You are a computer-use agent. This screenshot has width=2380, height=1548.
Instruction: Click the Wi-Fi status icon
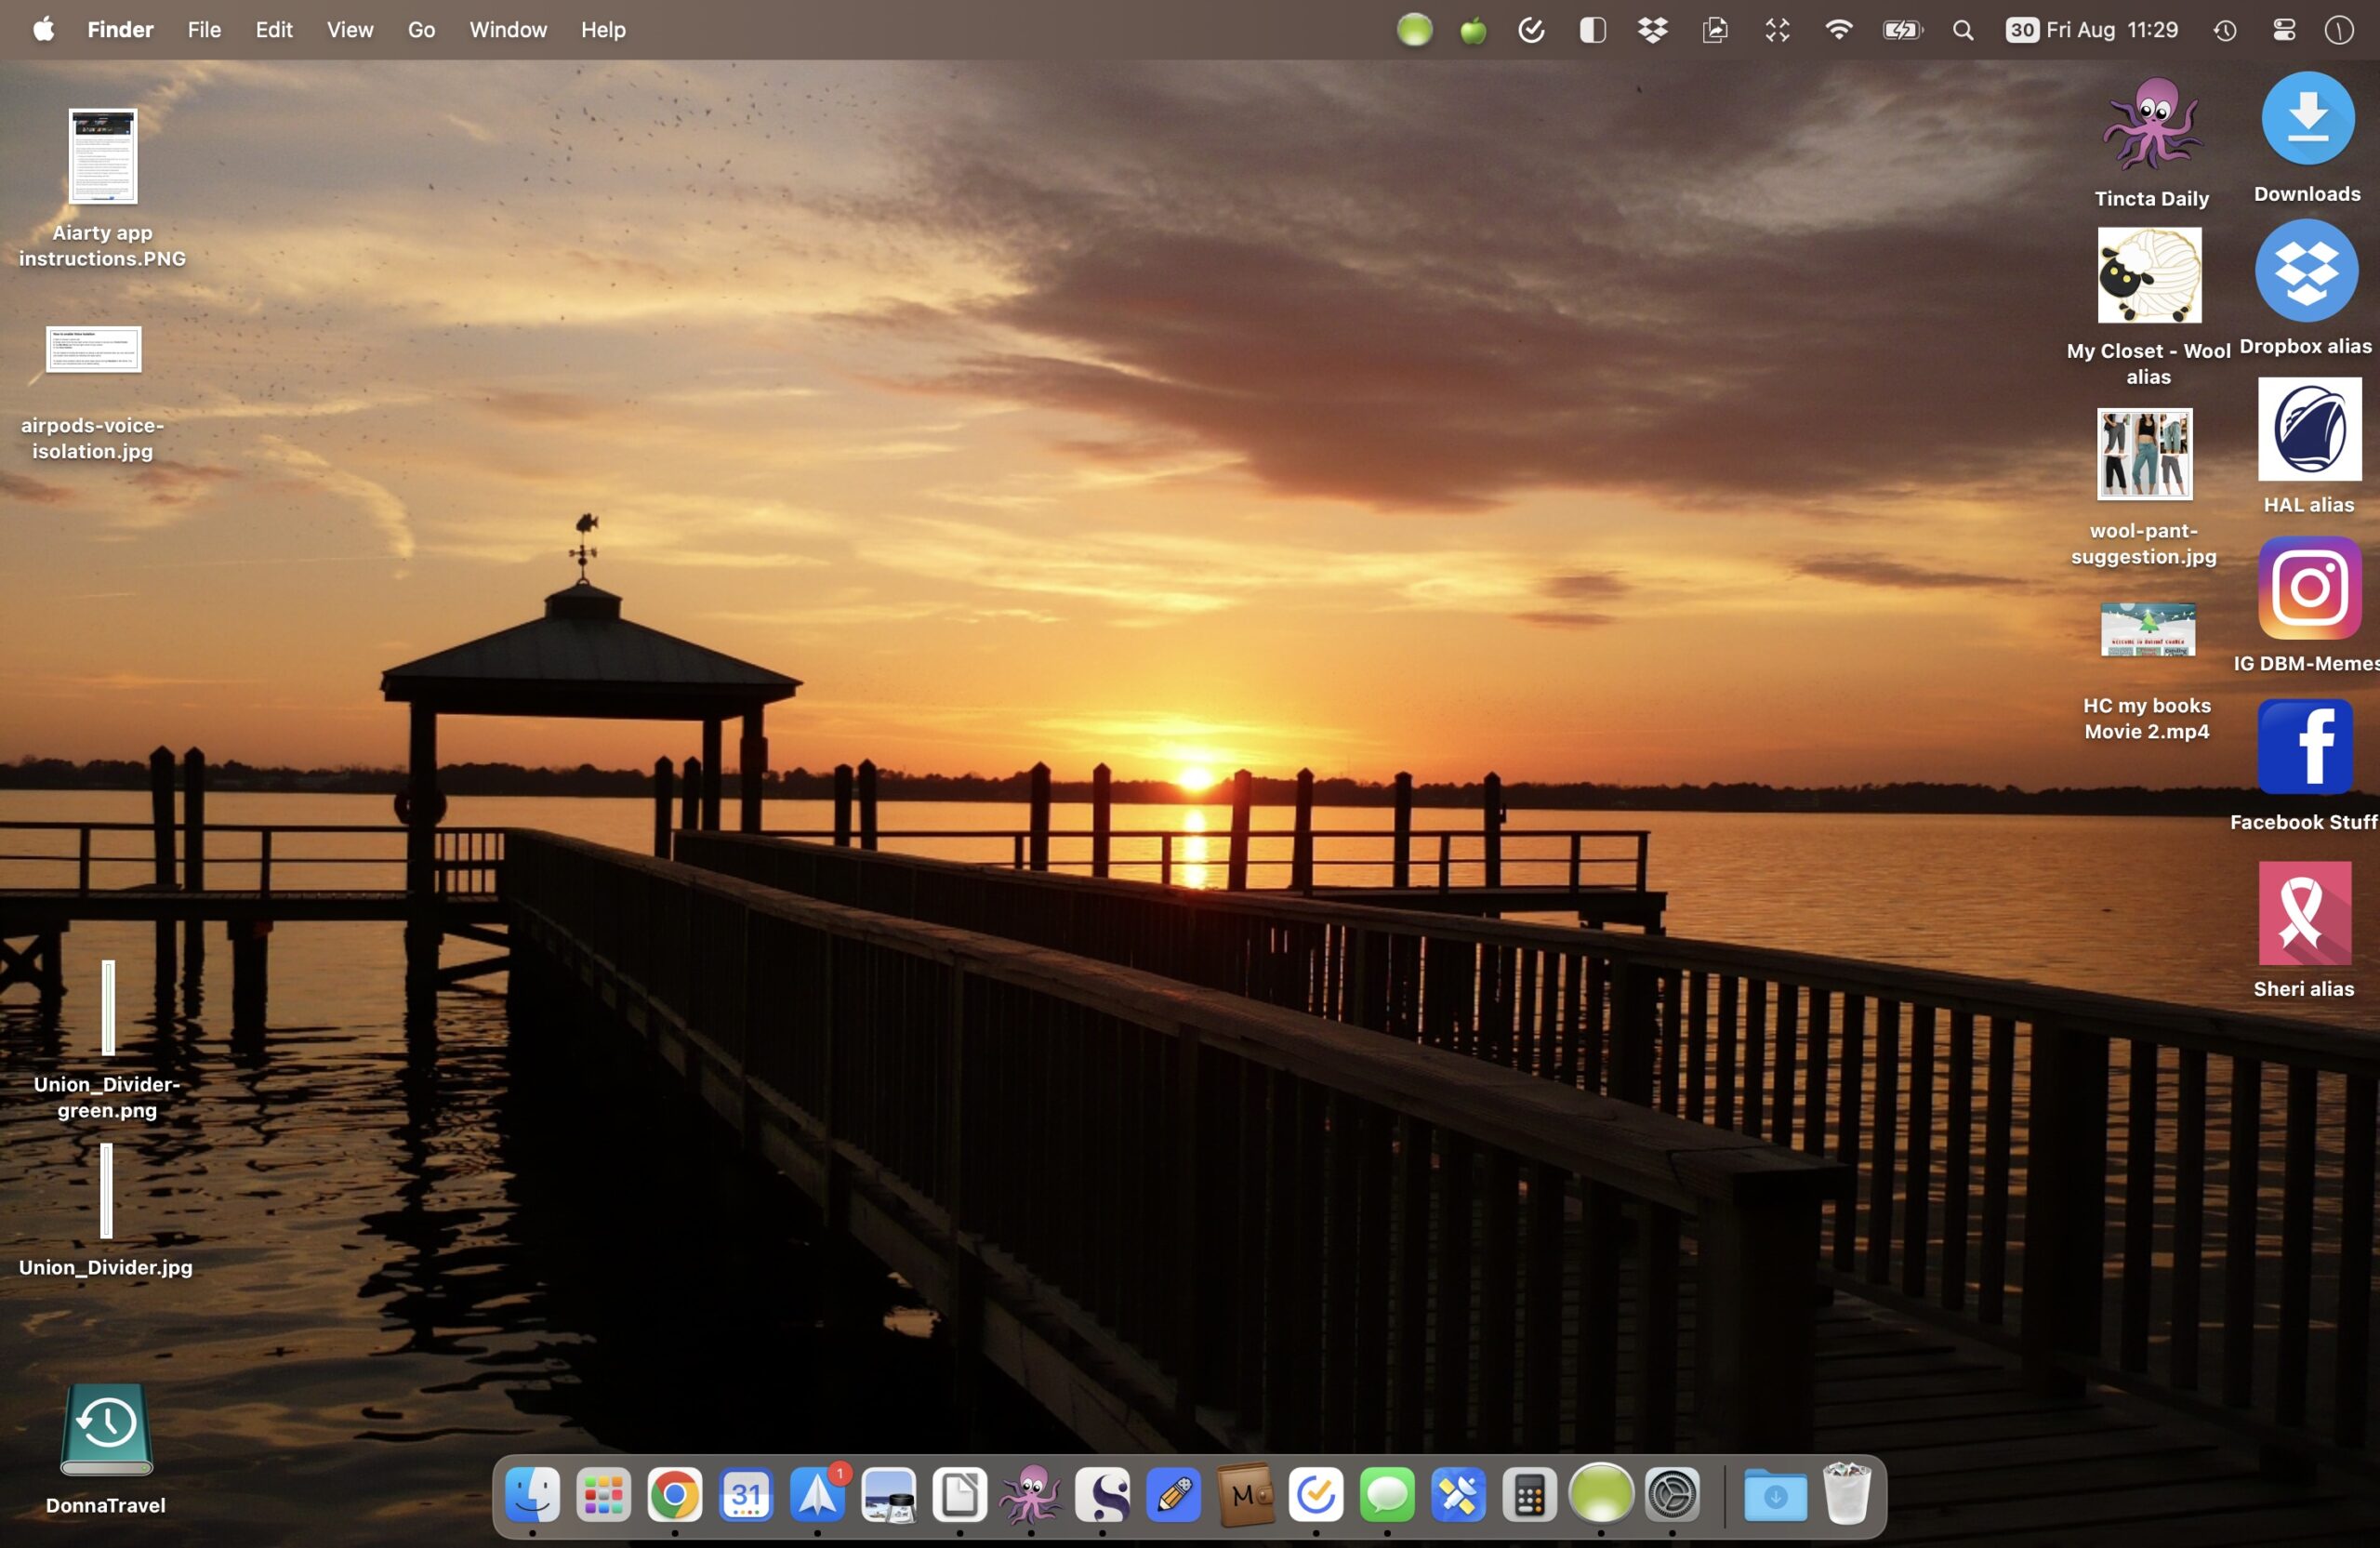pyautogui.click(x=1839, y=30)
